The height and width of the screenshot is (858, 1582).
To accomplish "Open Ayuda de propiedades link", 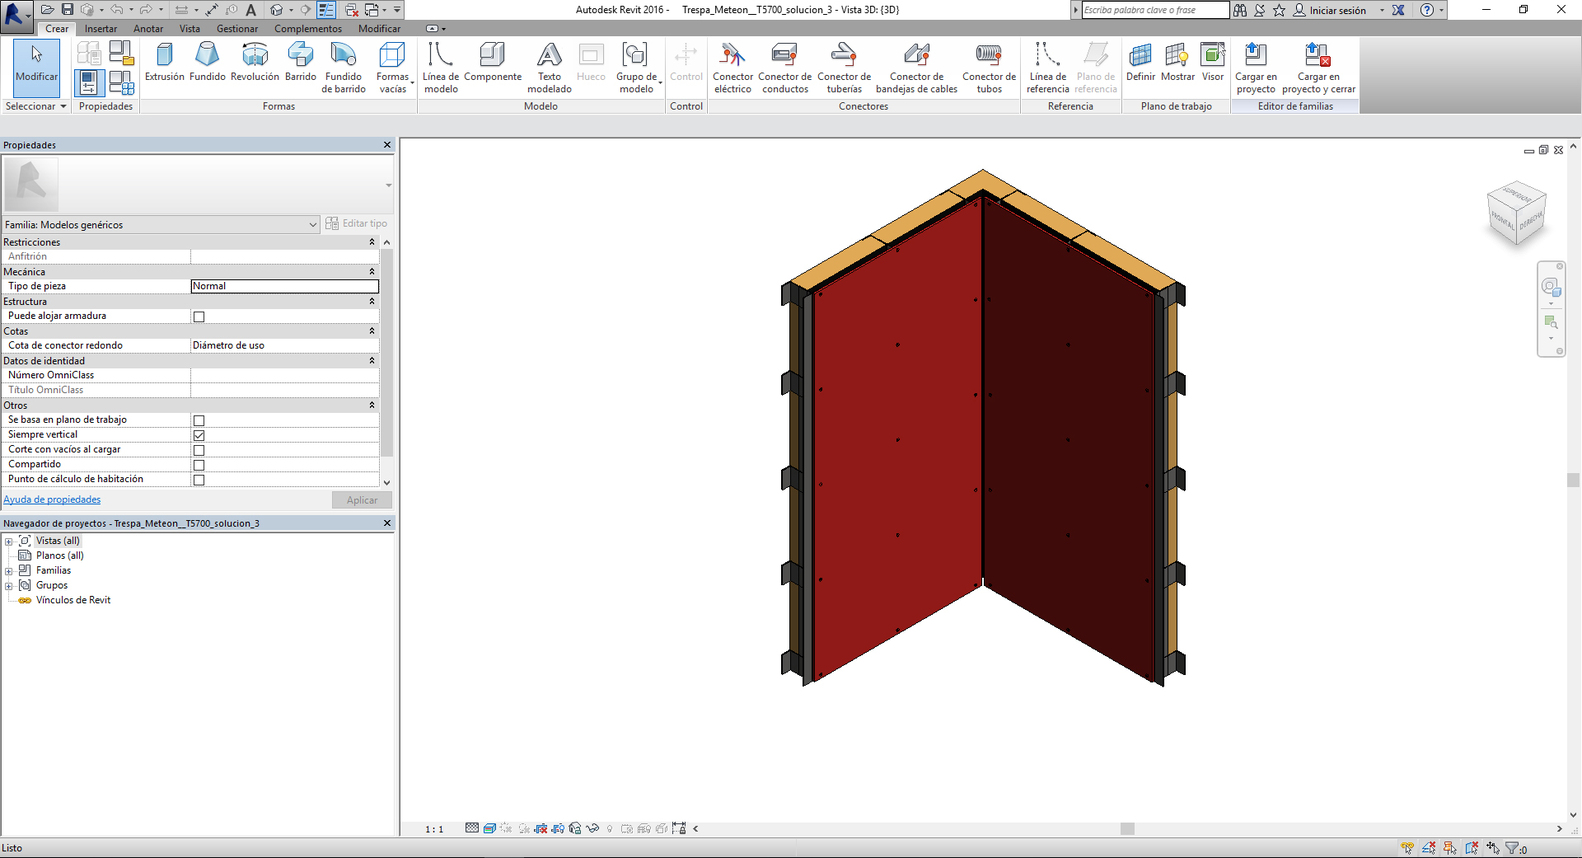I will [x=52, y=500].
